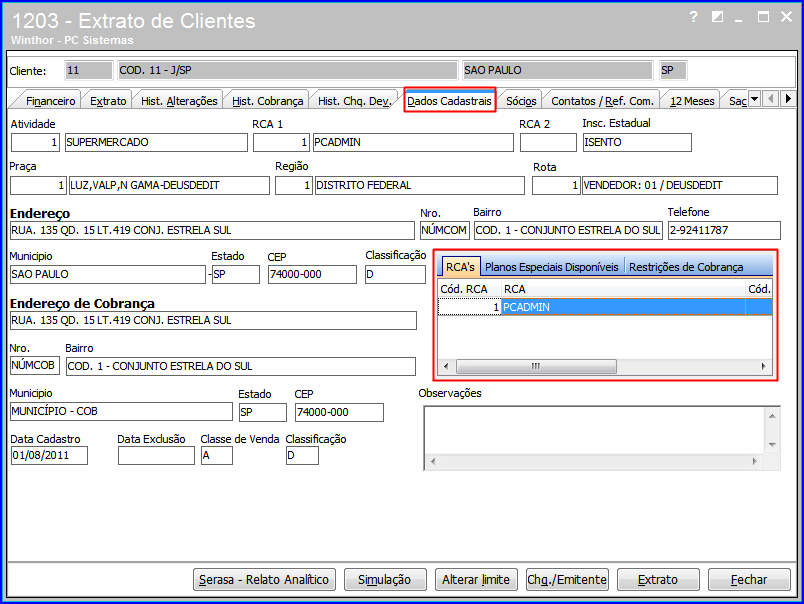Click the Atividade field SUPERMERCADO
Viewport: 804px width, 604px height.
point(156,142)
